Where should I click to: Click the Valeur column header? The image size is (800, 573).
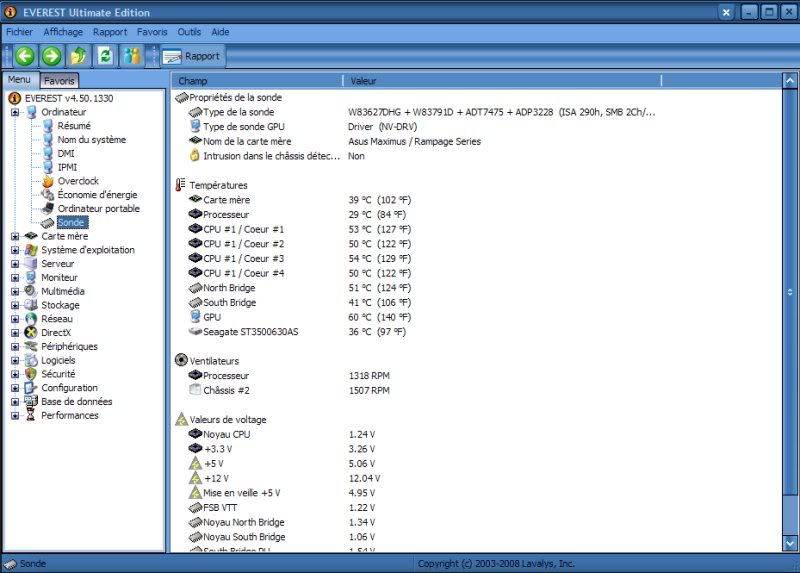pyautogui.click(x=363, y=80)
